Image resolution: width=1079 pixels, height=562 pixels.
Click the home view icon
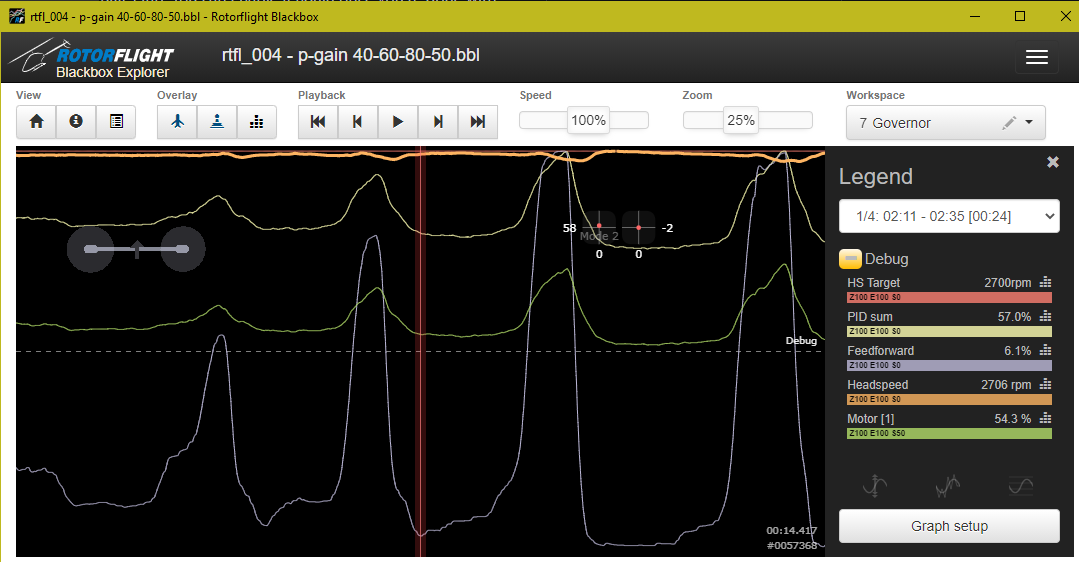point(37,121)
